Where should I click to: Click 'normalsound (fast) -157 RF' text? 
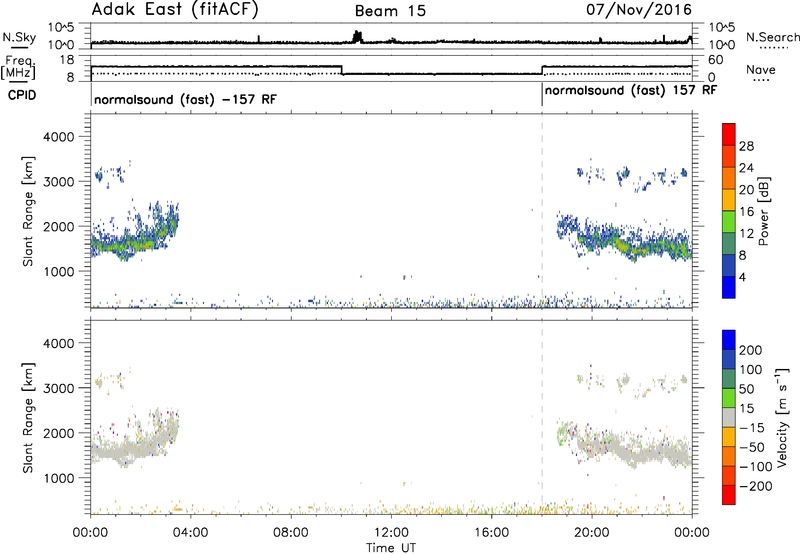[185, 99]
